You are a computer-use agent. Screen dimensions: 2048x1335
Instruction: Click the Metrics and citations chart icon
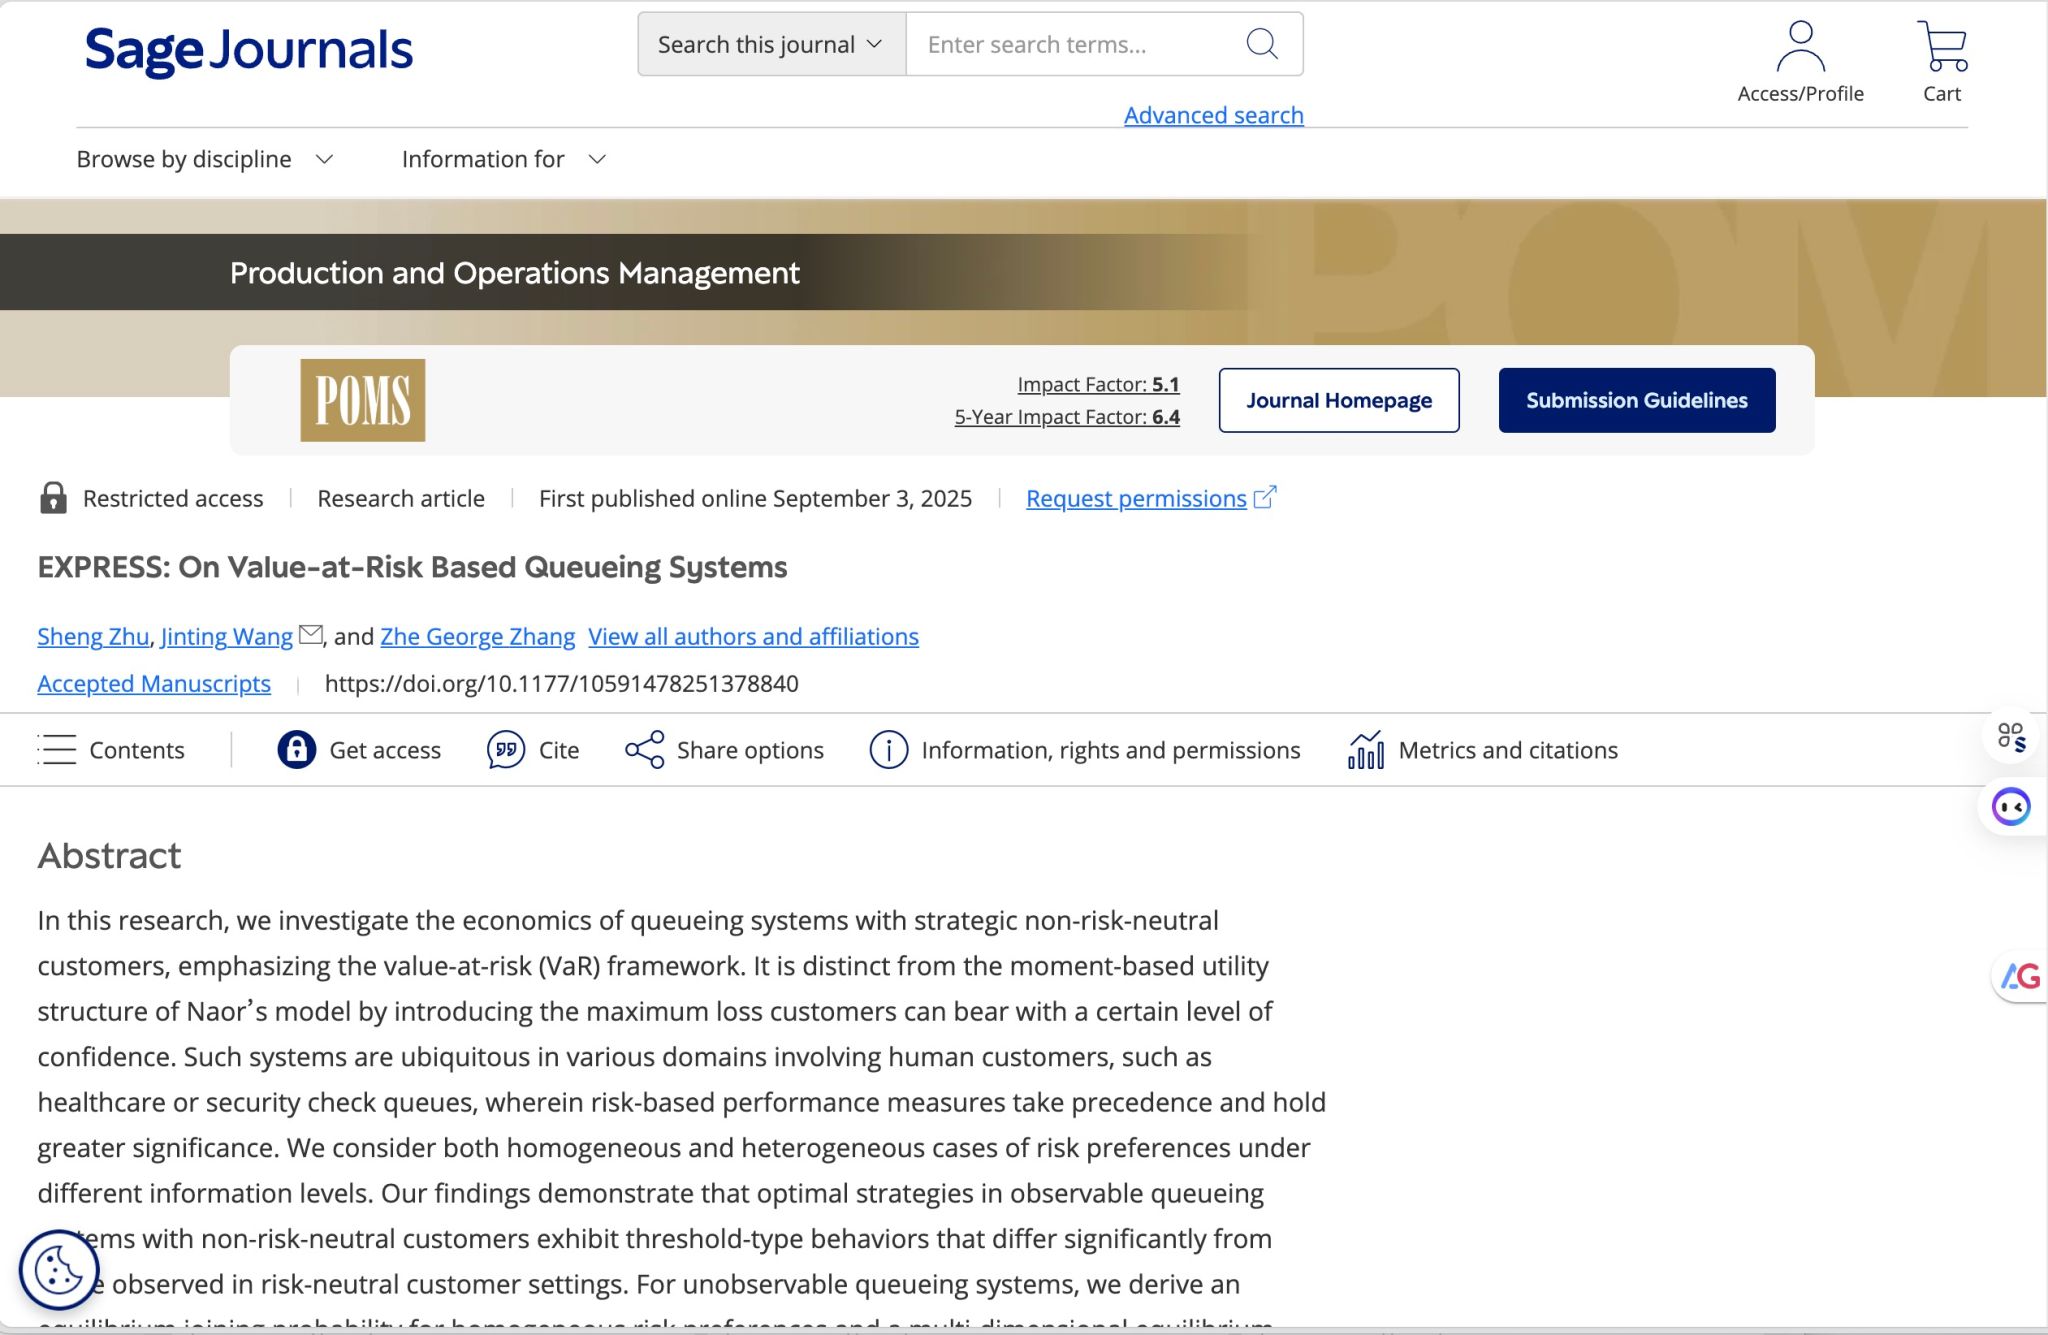(1366, 749)
